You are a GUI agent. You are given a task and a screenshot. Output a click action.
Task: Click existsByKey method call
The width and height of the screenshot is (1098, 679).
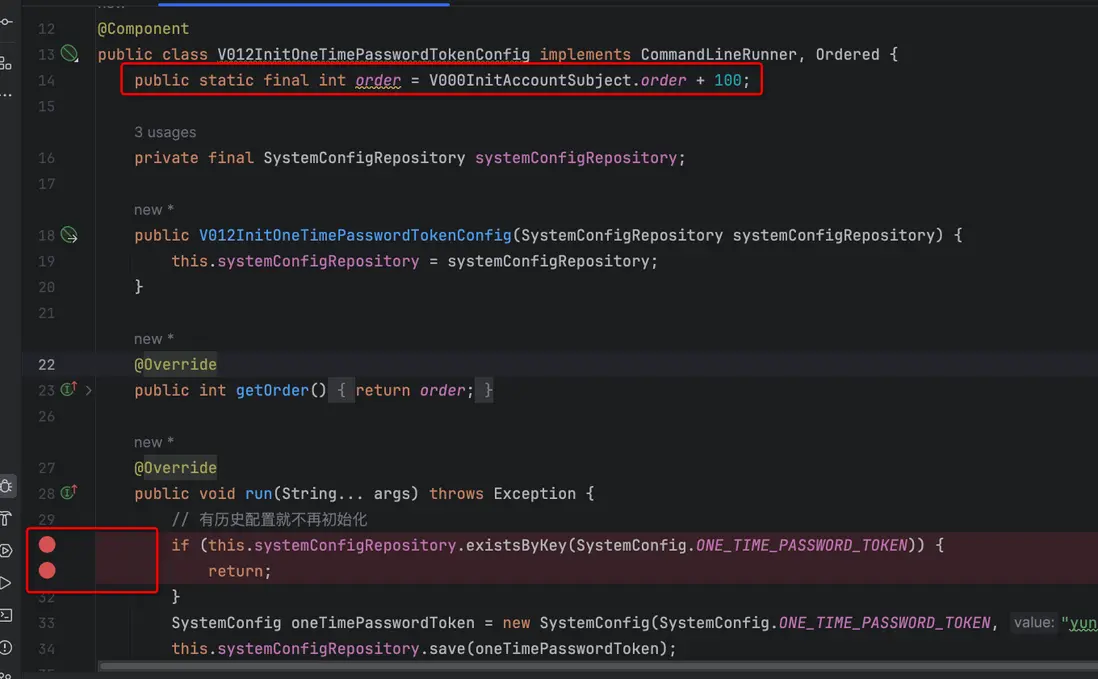[516, 545]
